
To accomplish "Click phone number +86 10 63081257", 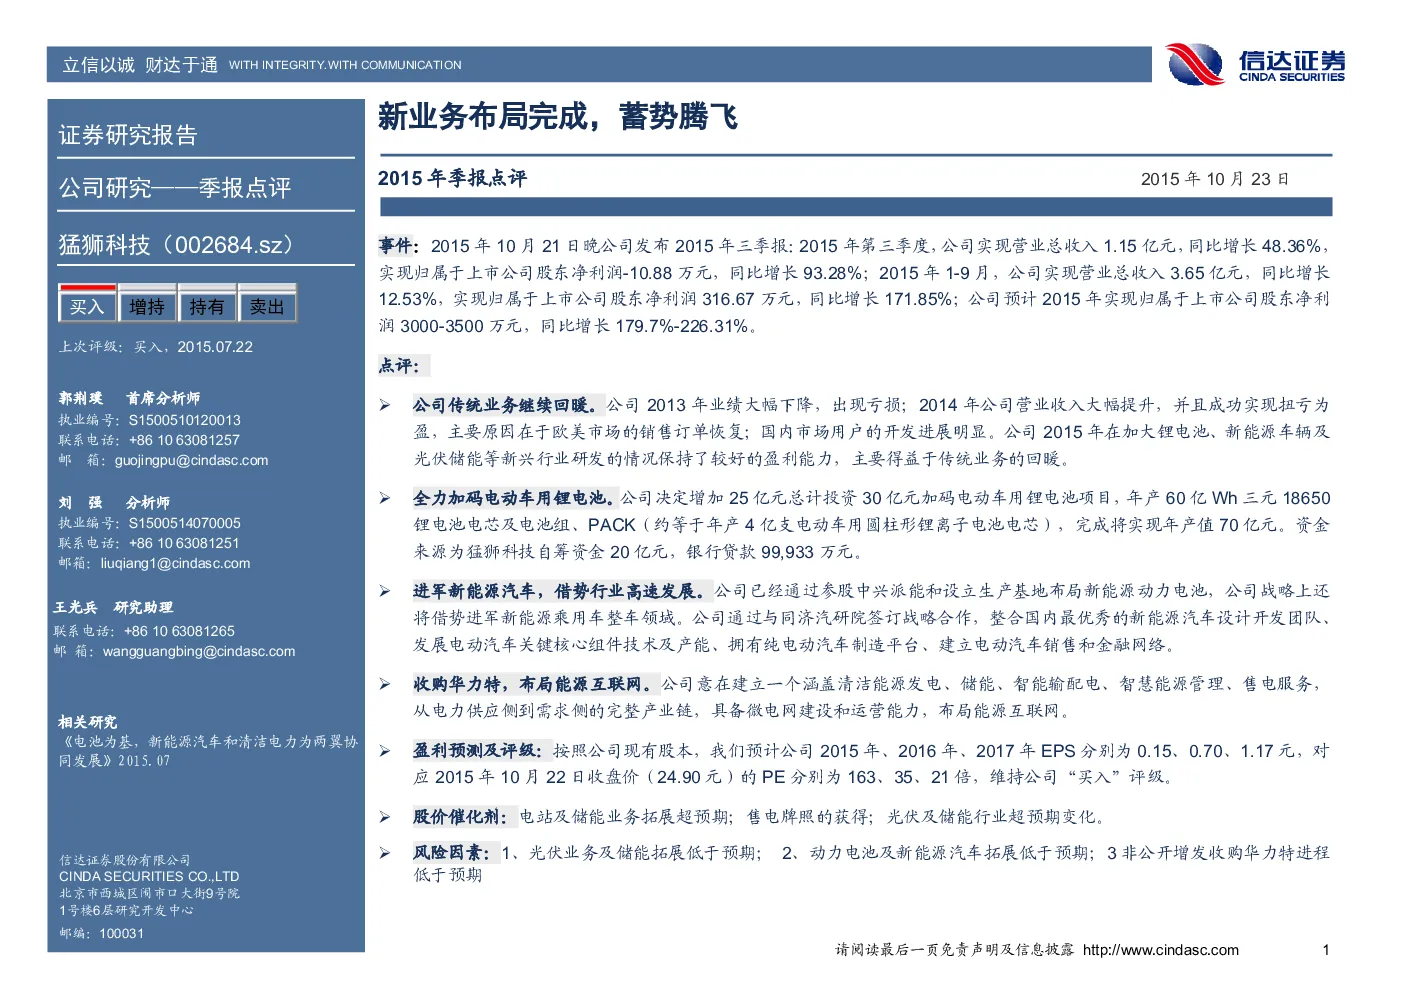I will pos(185,441).
